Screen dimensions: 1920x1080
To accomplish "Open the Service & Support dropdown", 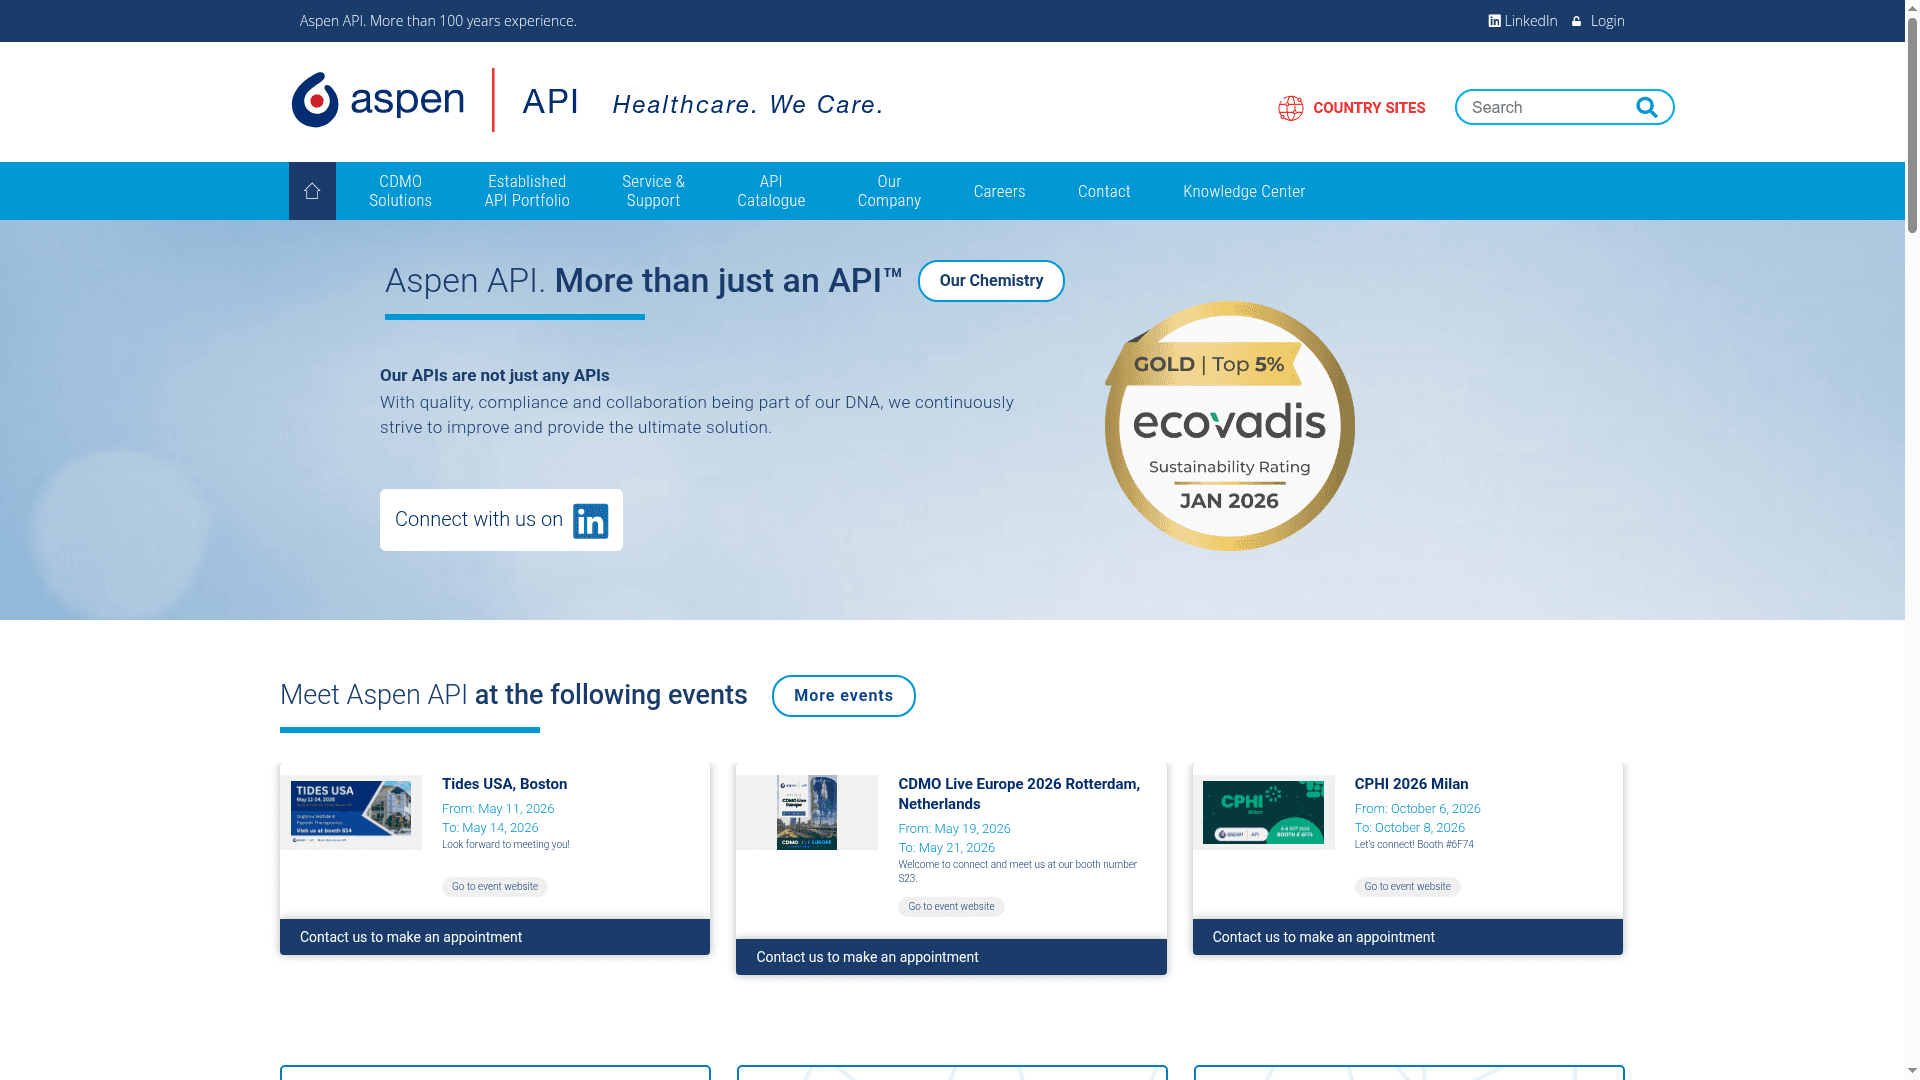I will pyautogui.click(x=653, y=191).
